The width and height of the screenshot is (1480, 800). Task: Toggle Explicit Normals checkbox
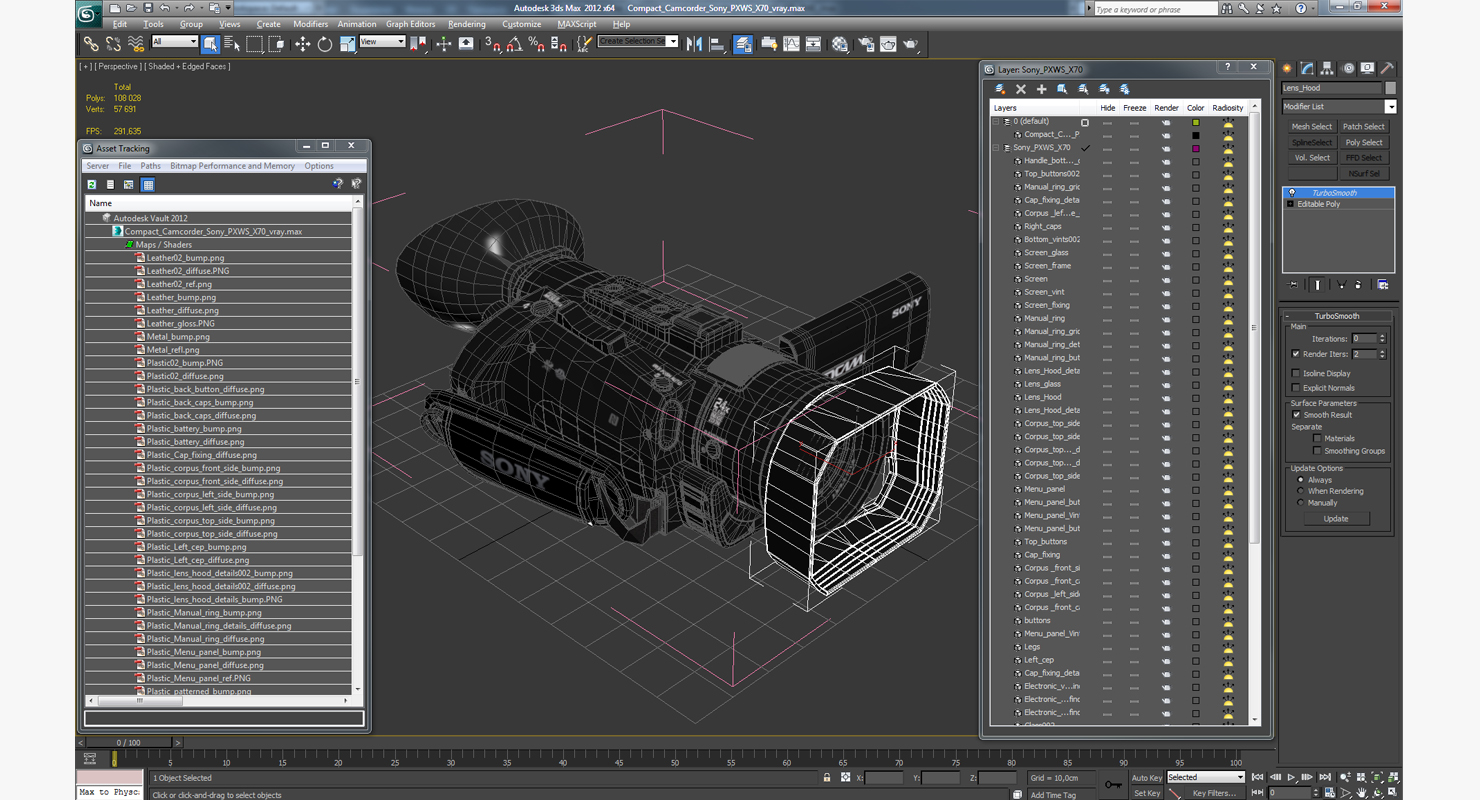coord(1296,388)
